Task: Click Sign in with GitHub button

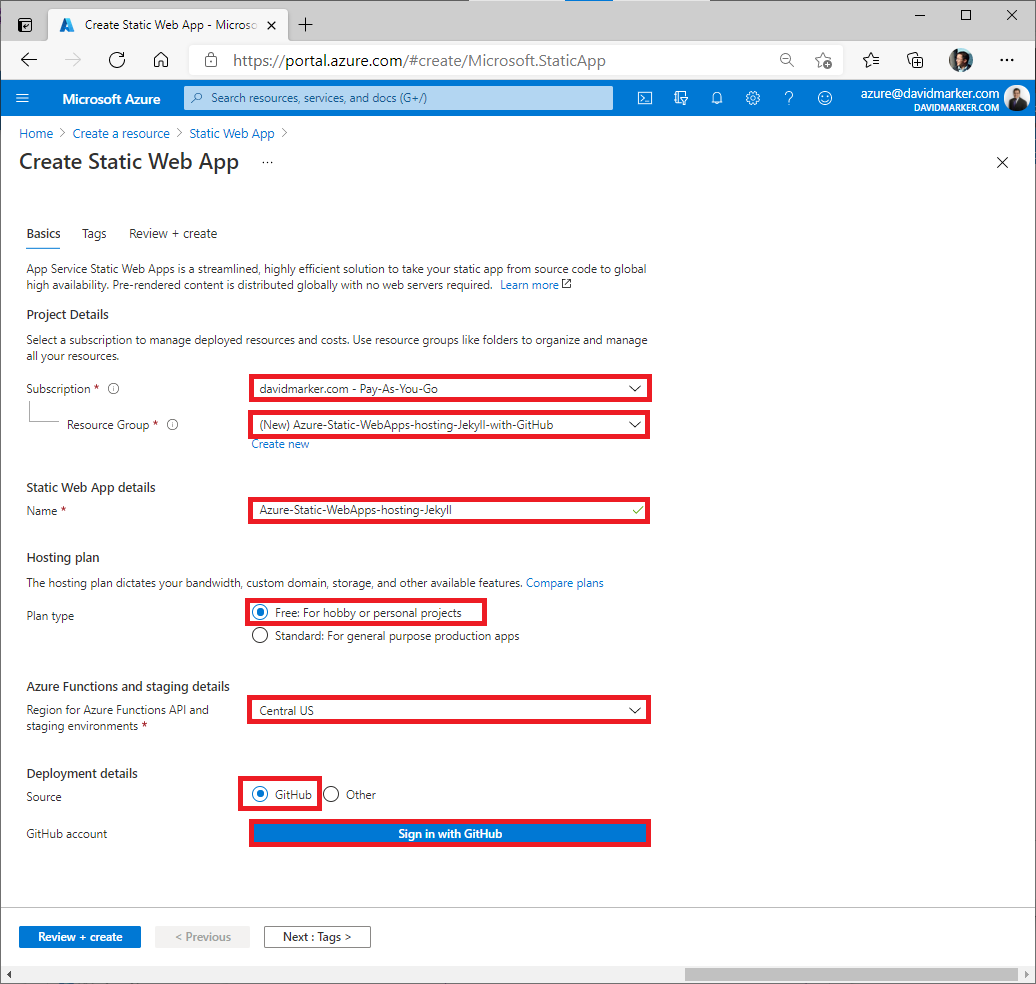Action: point(450,834)
